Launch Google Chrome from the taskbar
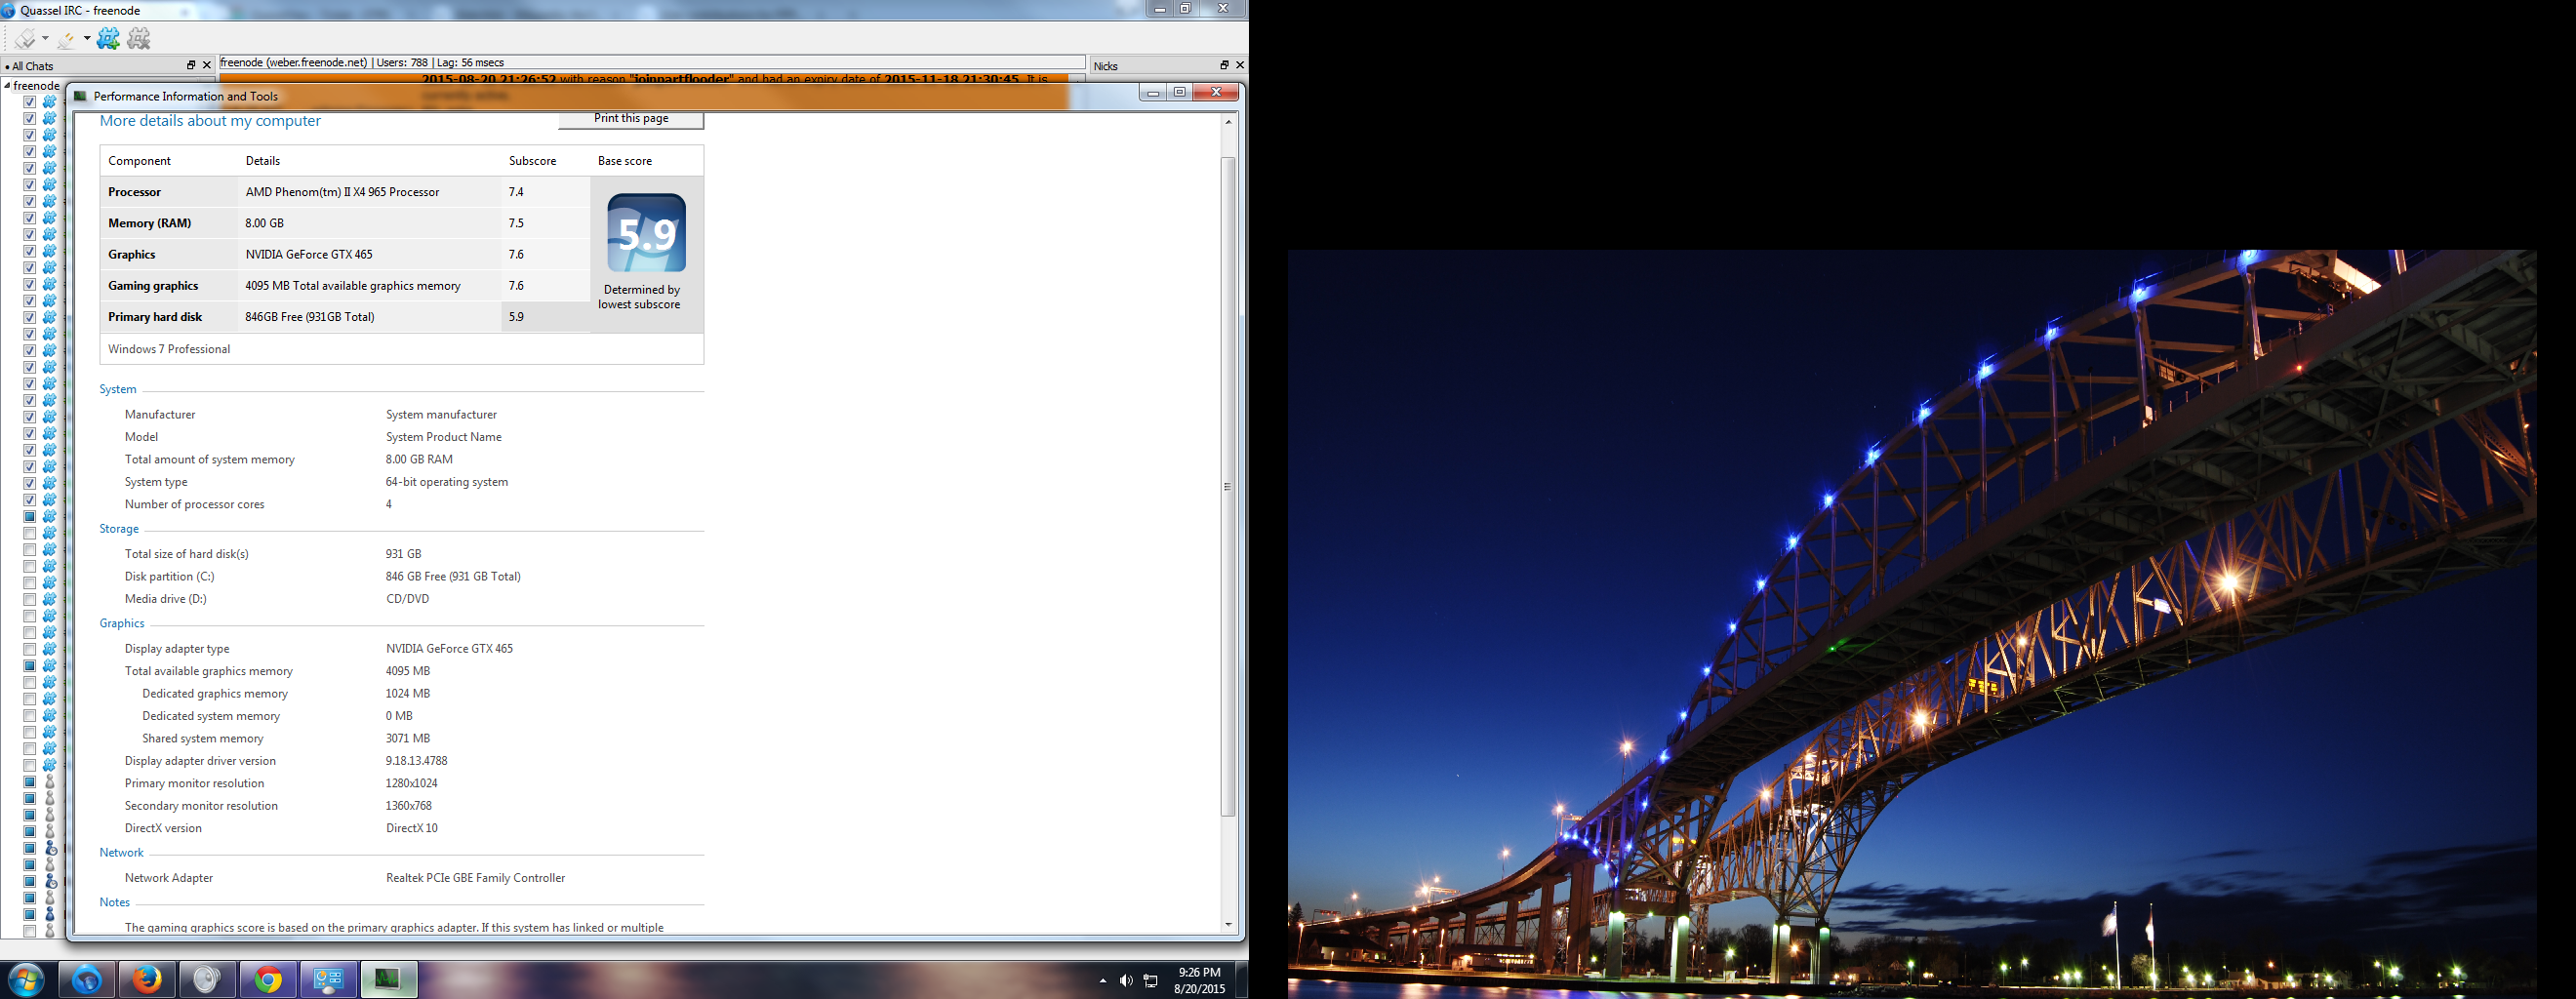The height and width of the screenshot is (999, 2576). tap(267, 980)
